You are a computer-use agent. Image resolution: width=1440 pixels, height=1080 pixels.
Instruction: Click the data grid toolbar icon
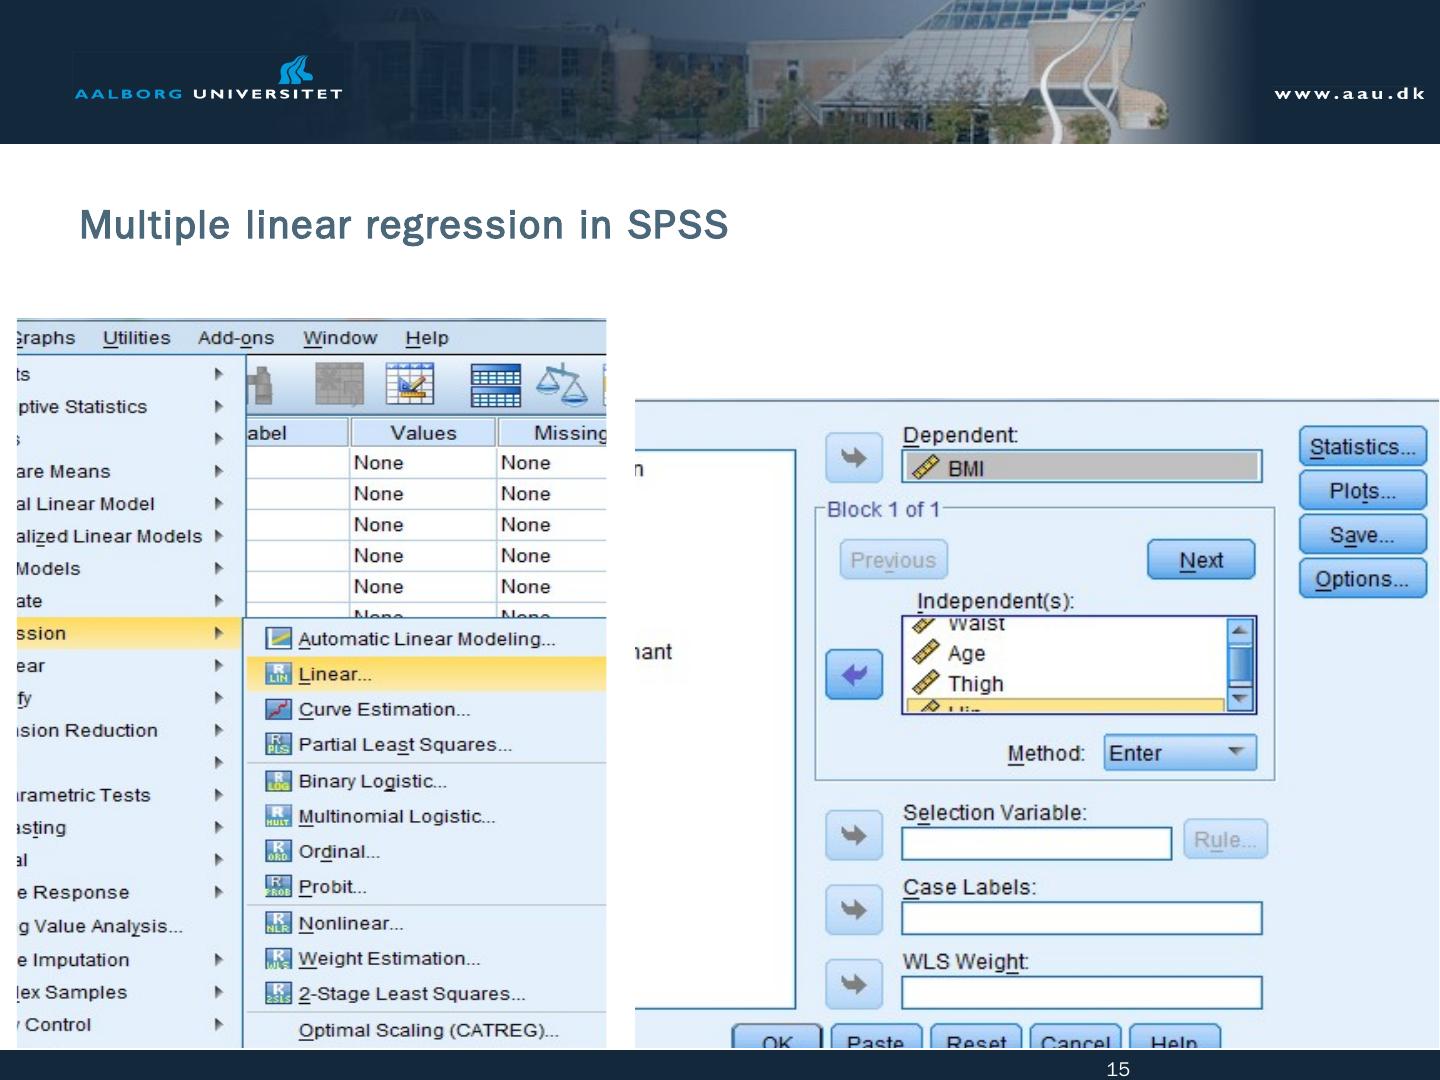[x=495, y=385]
